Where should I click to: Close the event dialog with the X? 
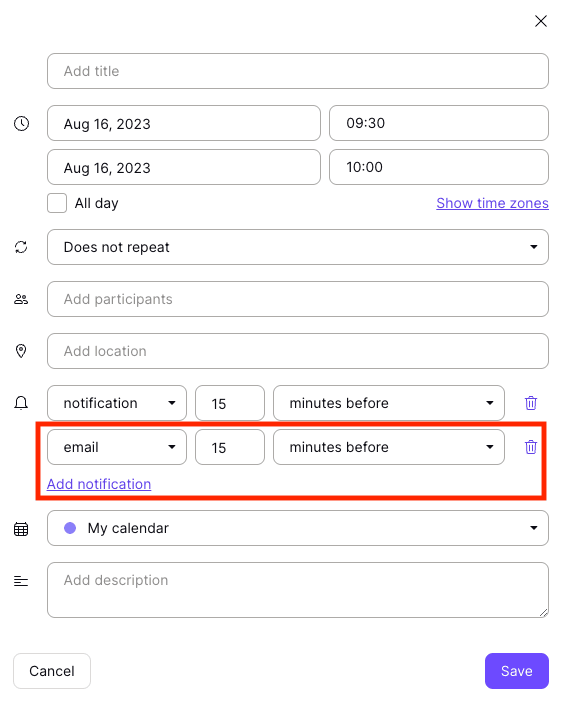pos(540,21)
